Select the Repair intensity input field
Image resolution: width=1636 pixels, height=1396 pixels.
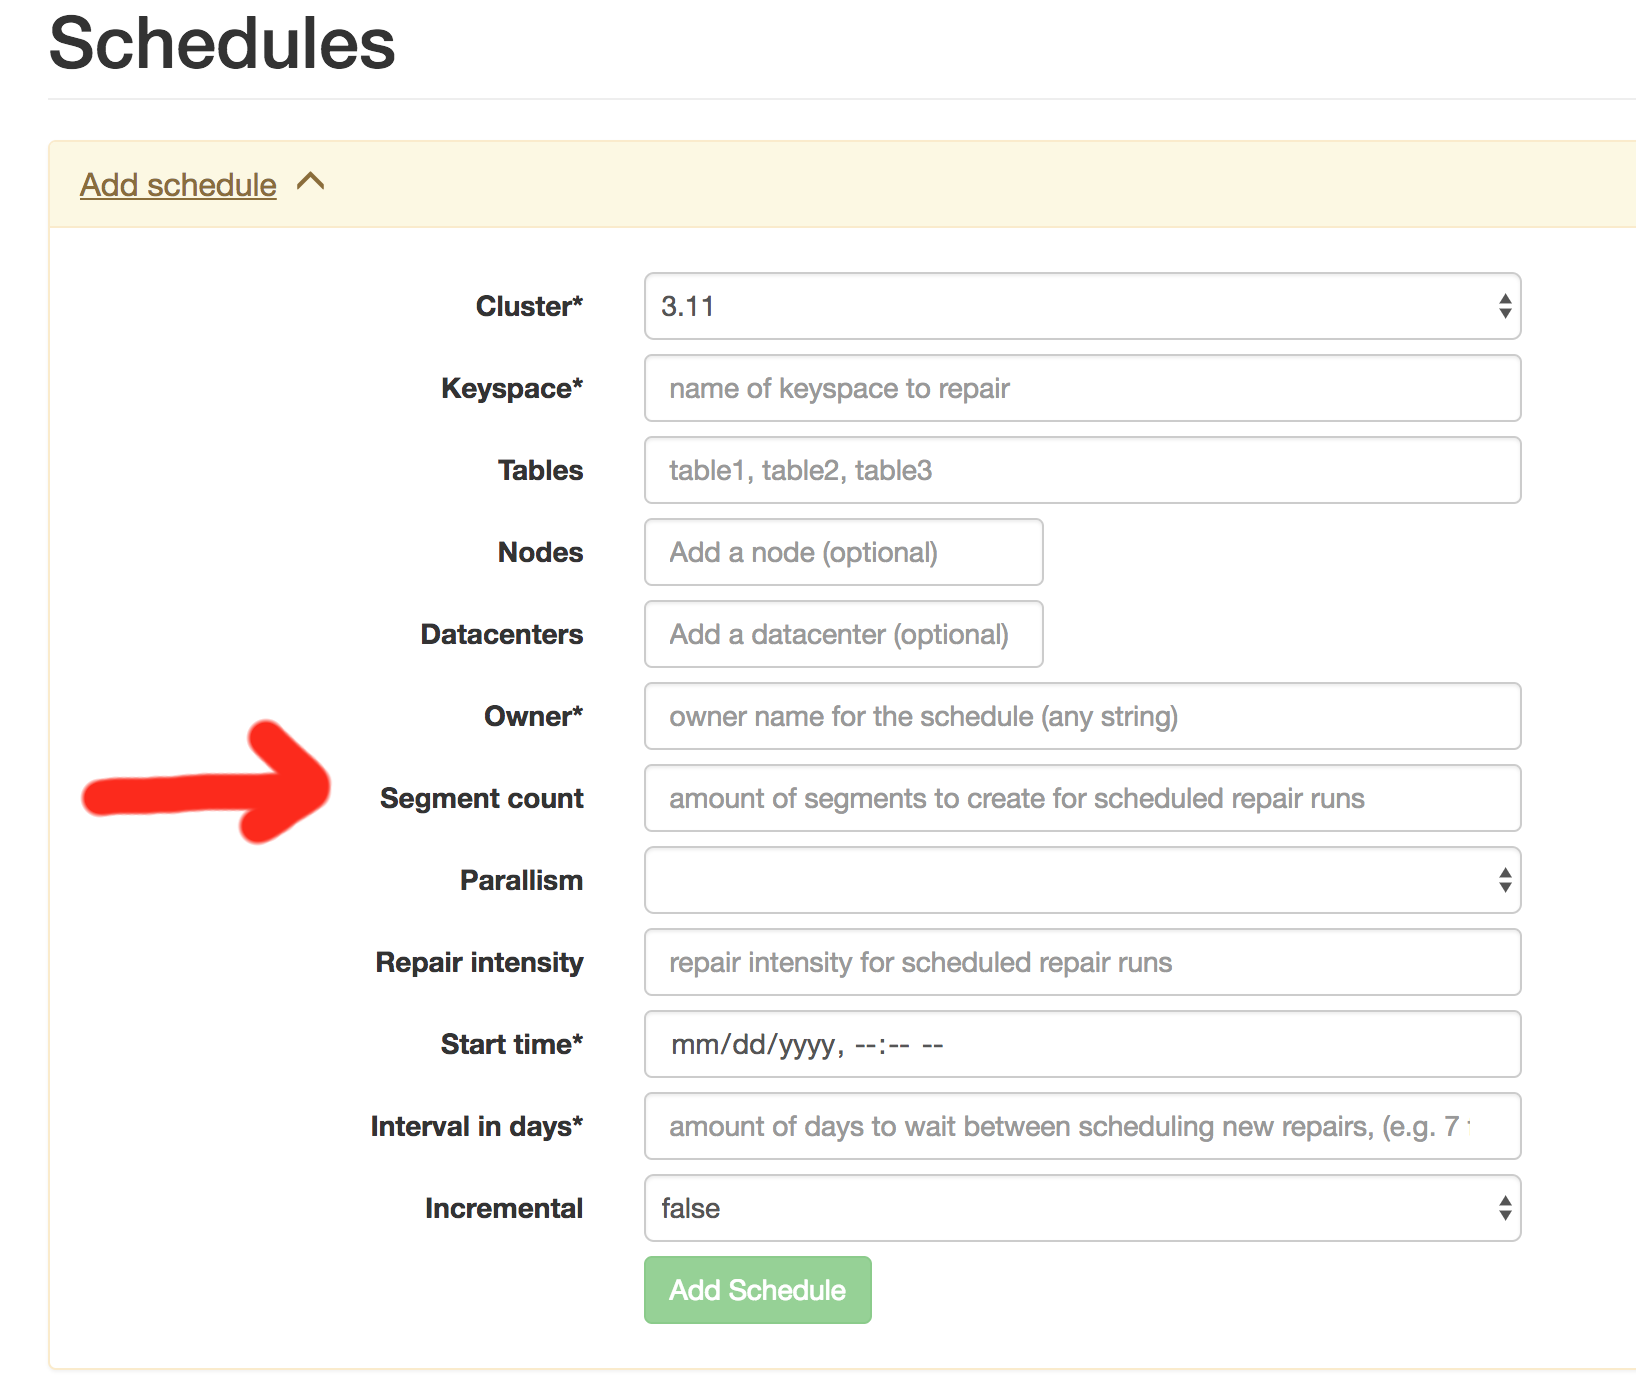tap(1082, 962)
